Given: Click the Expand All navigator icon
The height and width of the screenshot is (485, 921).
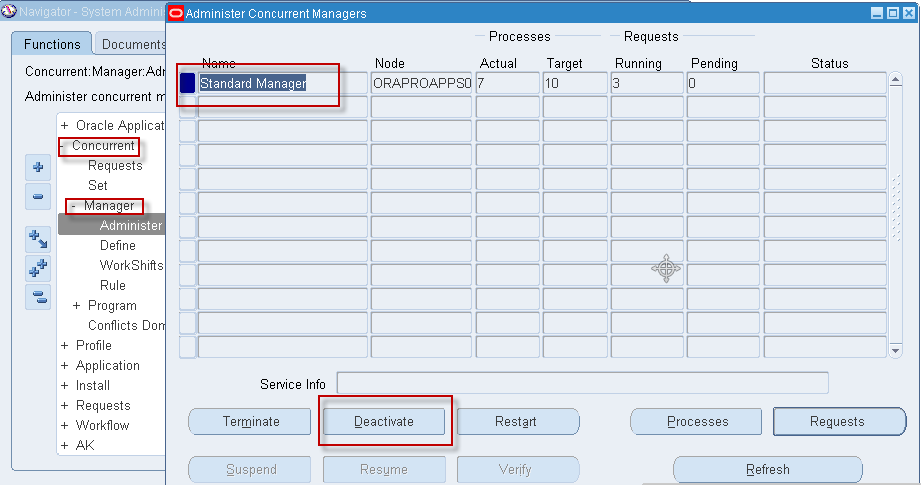Looking at the screenshot, I should (37, 268).
